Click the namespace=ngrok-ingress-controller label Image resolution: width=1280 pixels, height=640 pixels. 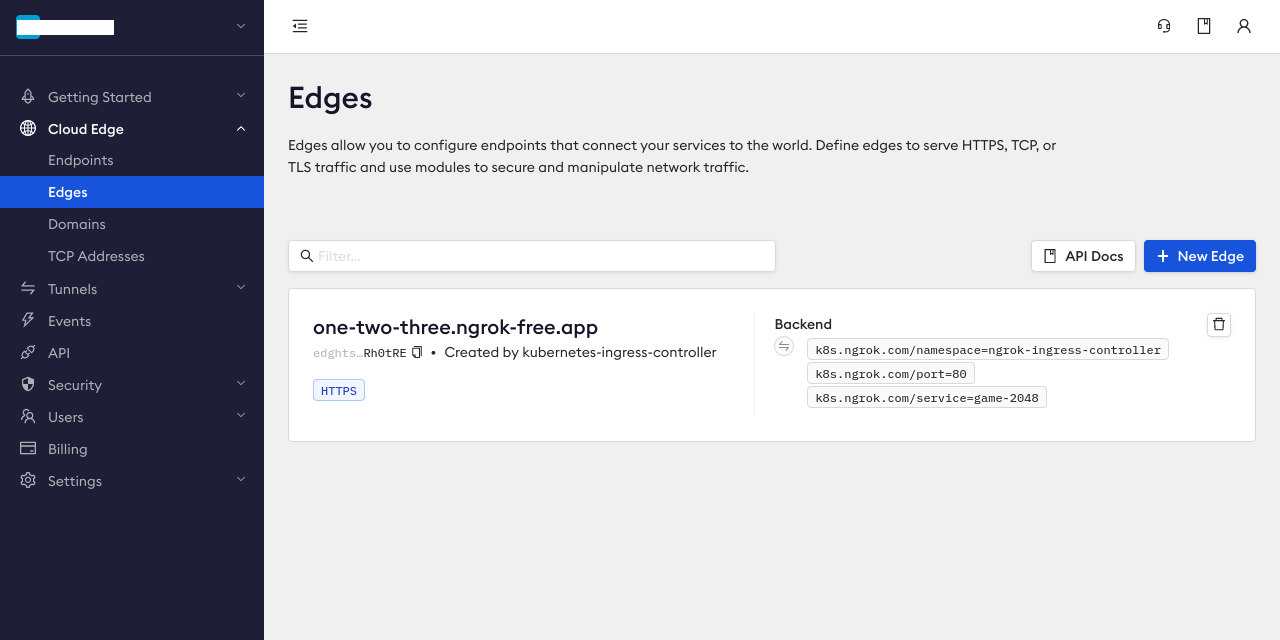pos(988,349)
